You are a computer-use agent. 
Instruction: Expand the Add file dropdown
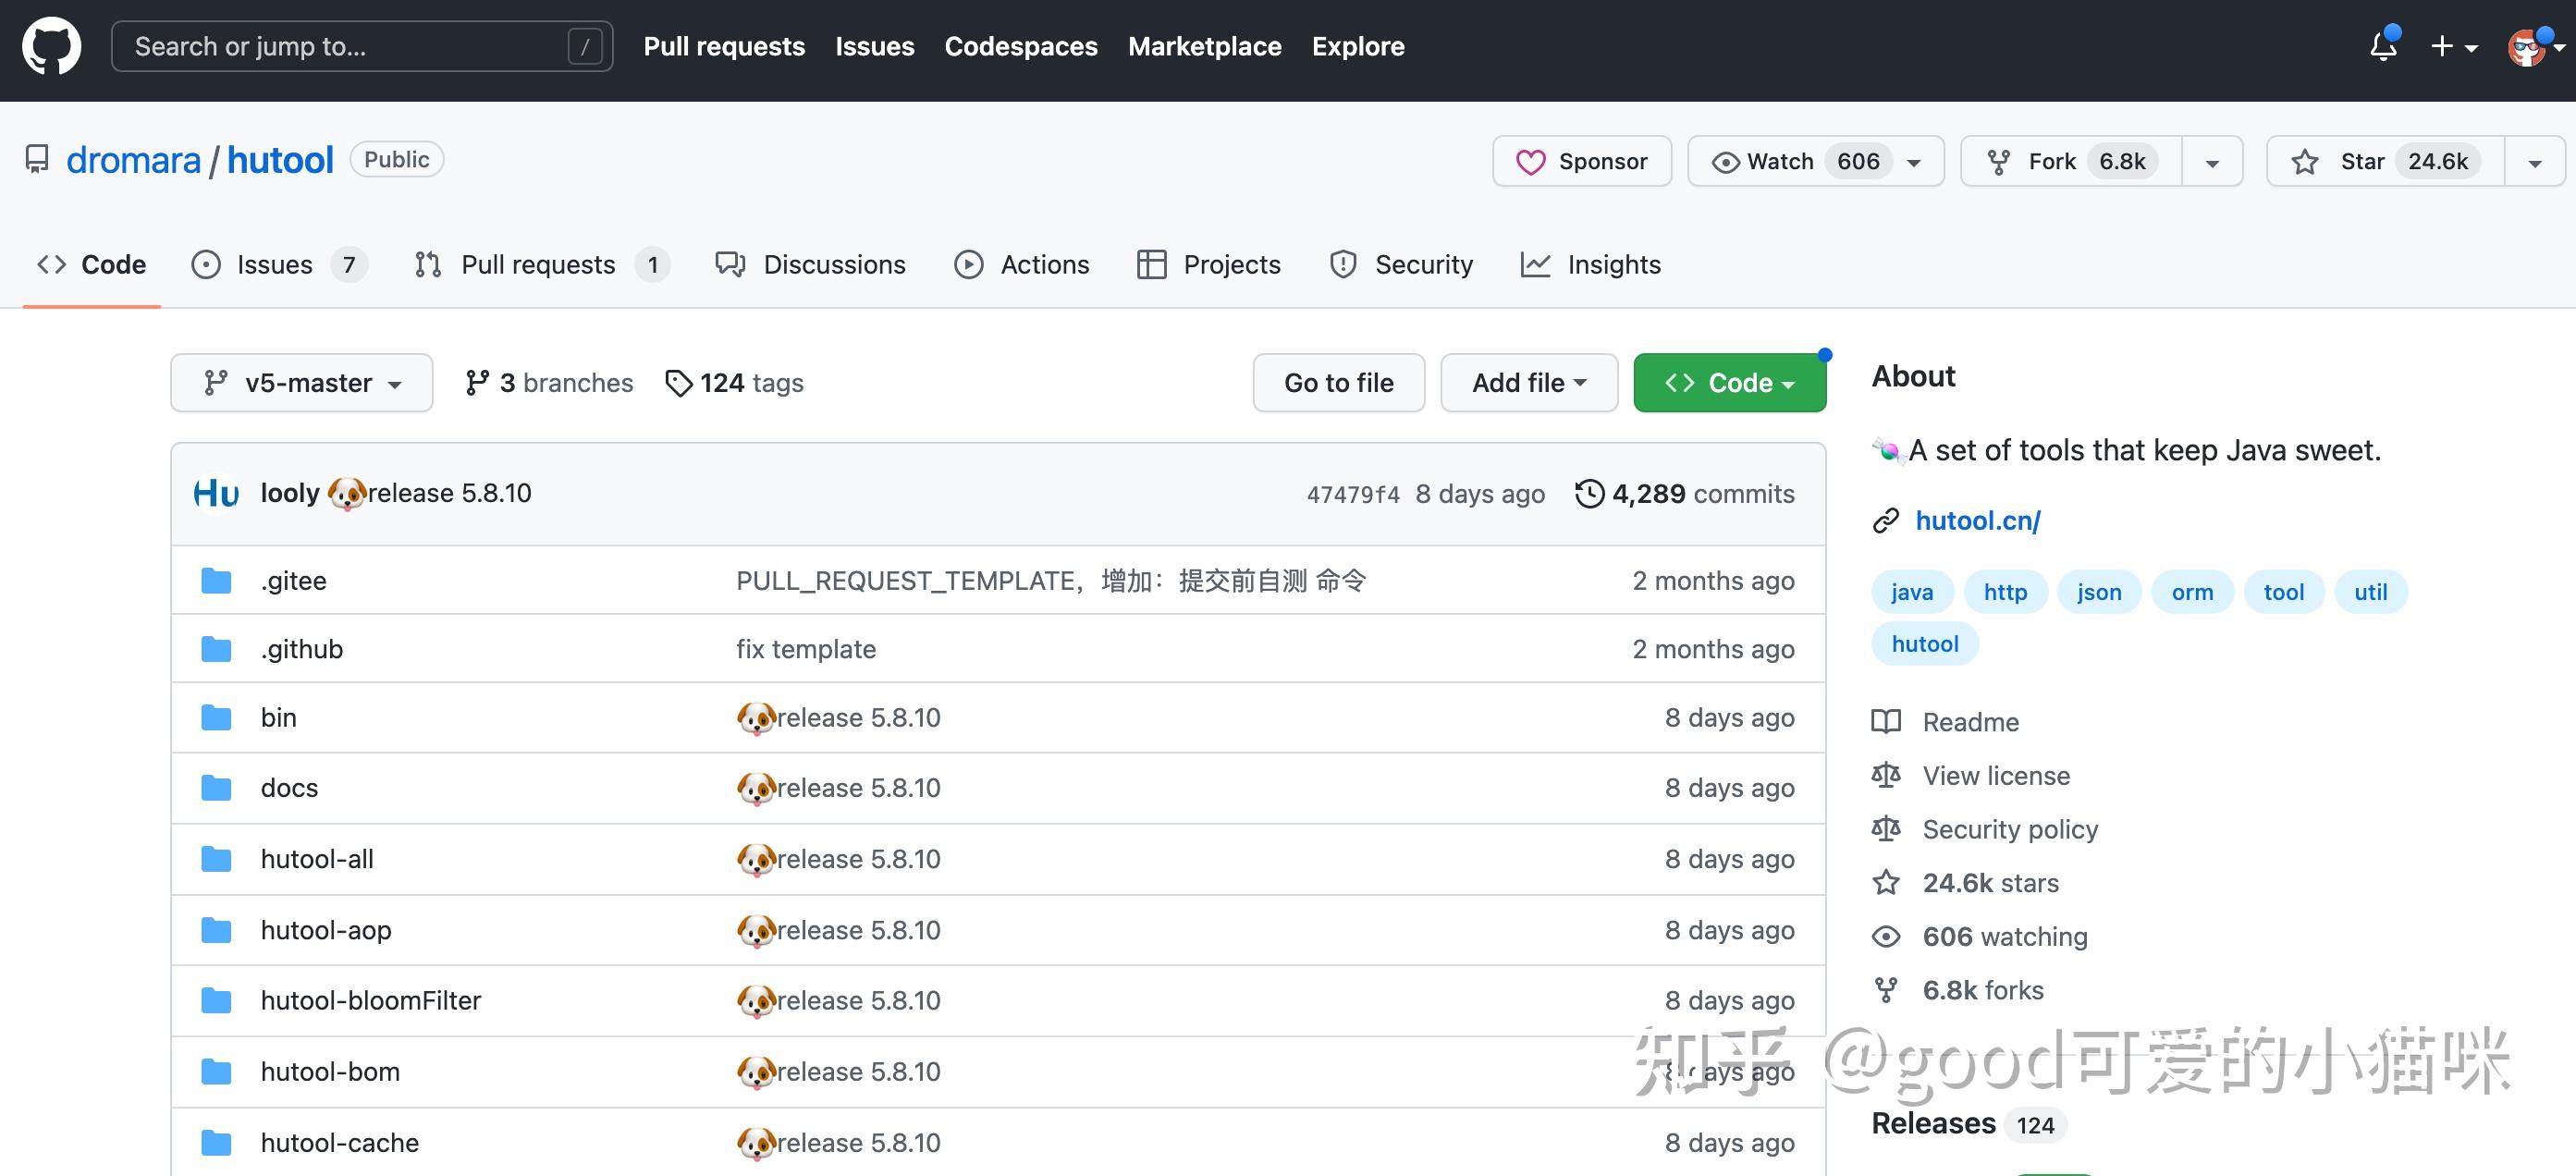tap(1528, 382)
